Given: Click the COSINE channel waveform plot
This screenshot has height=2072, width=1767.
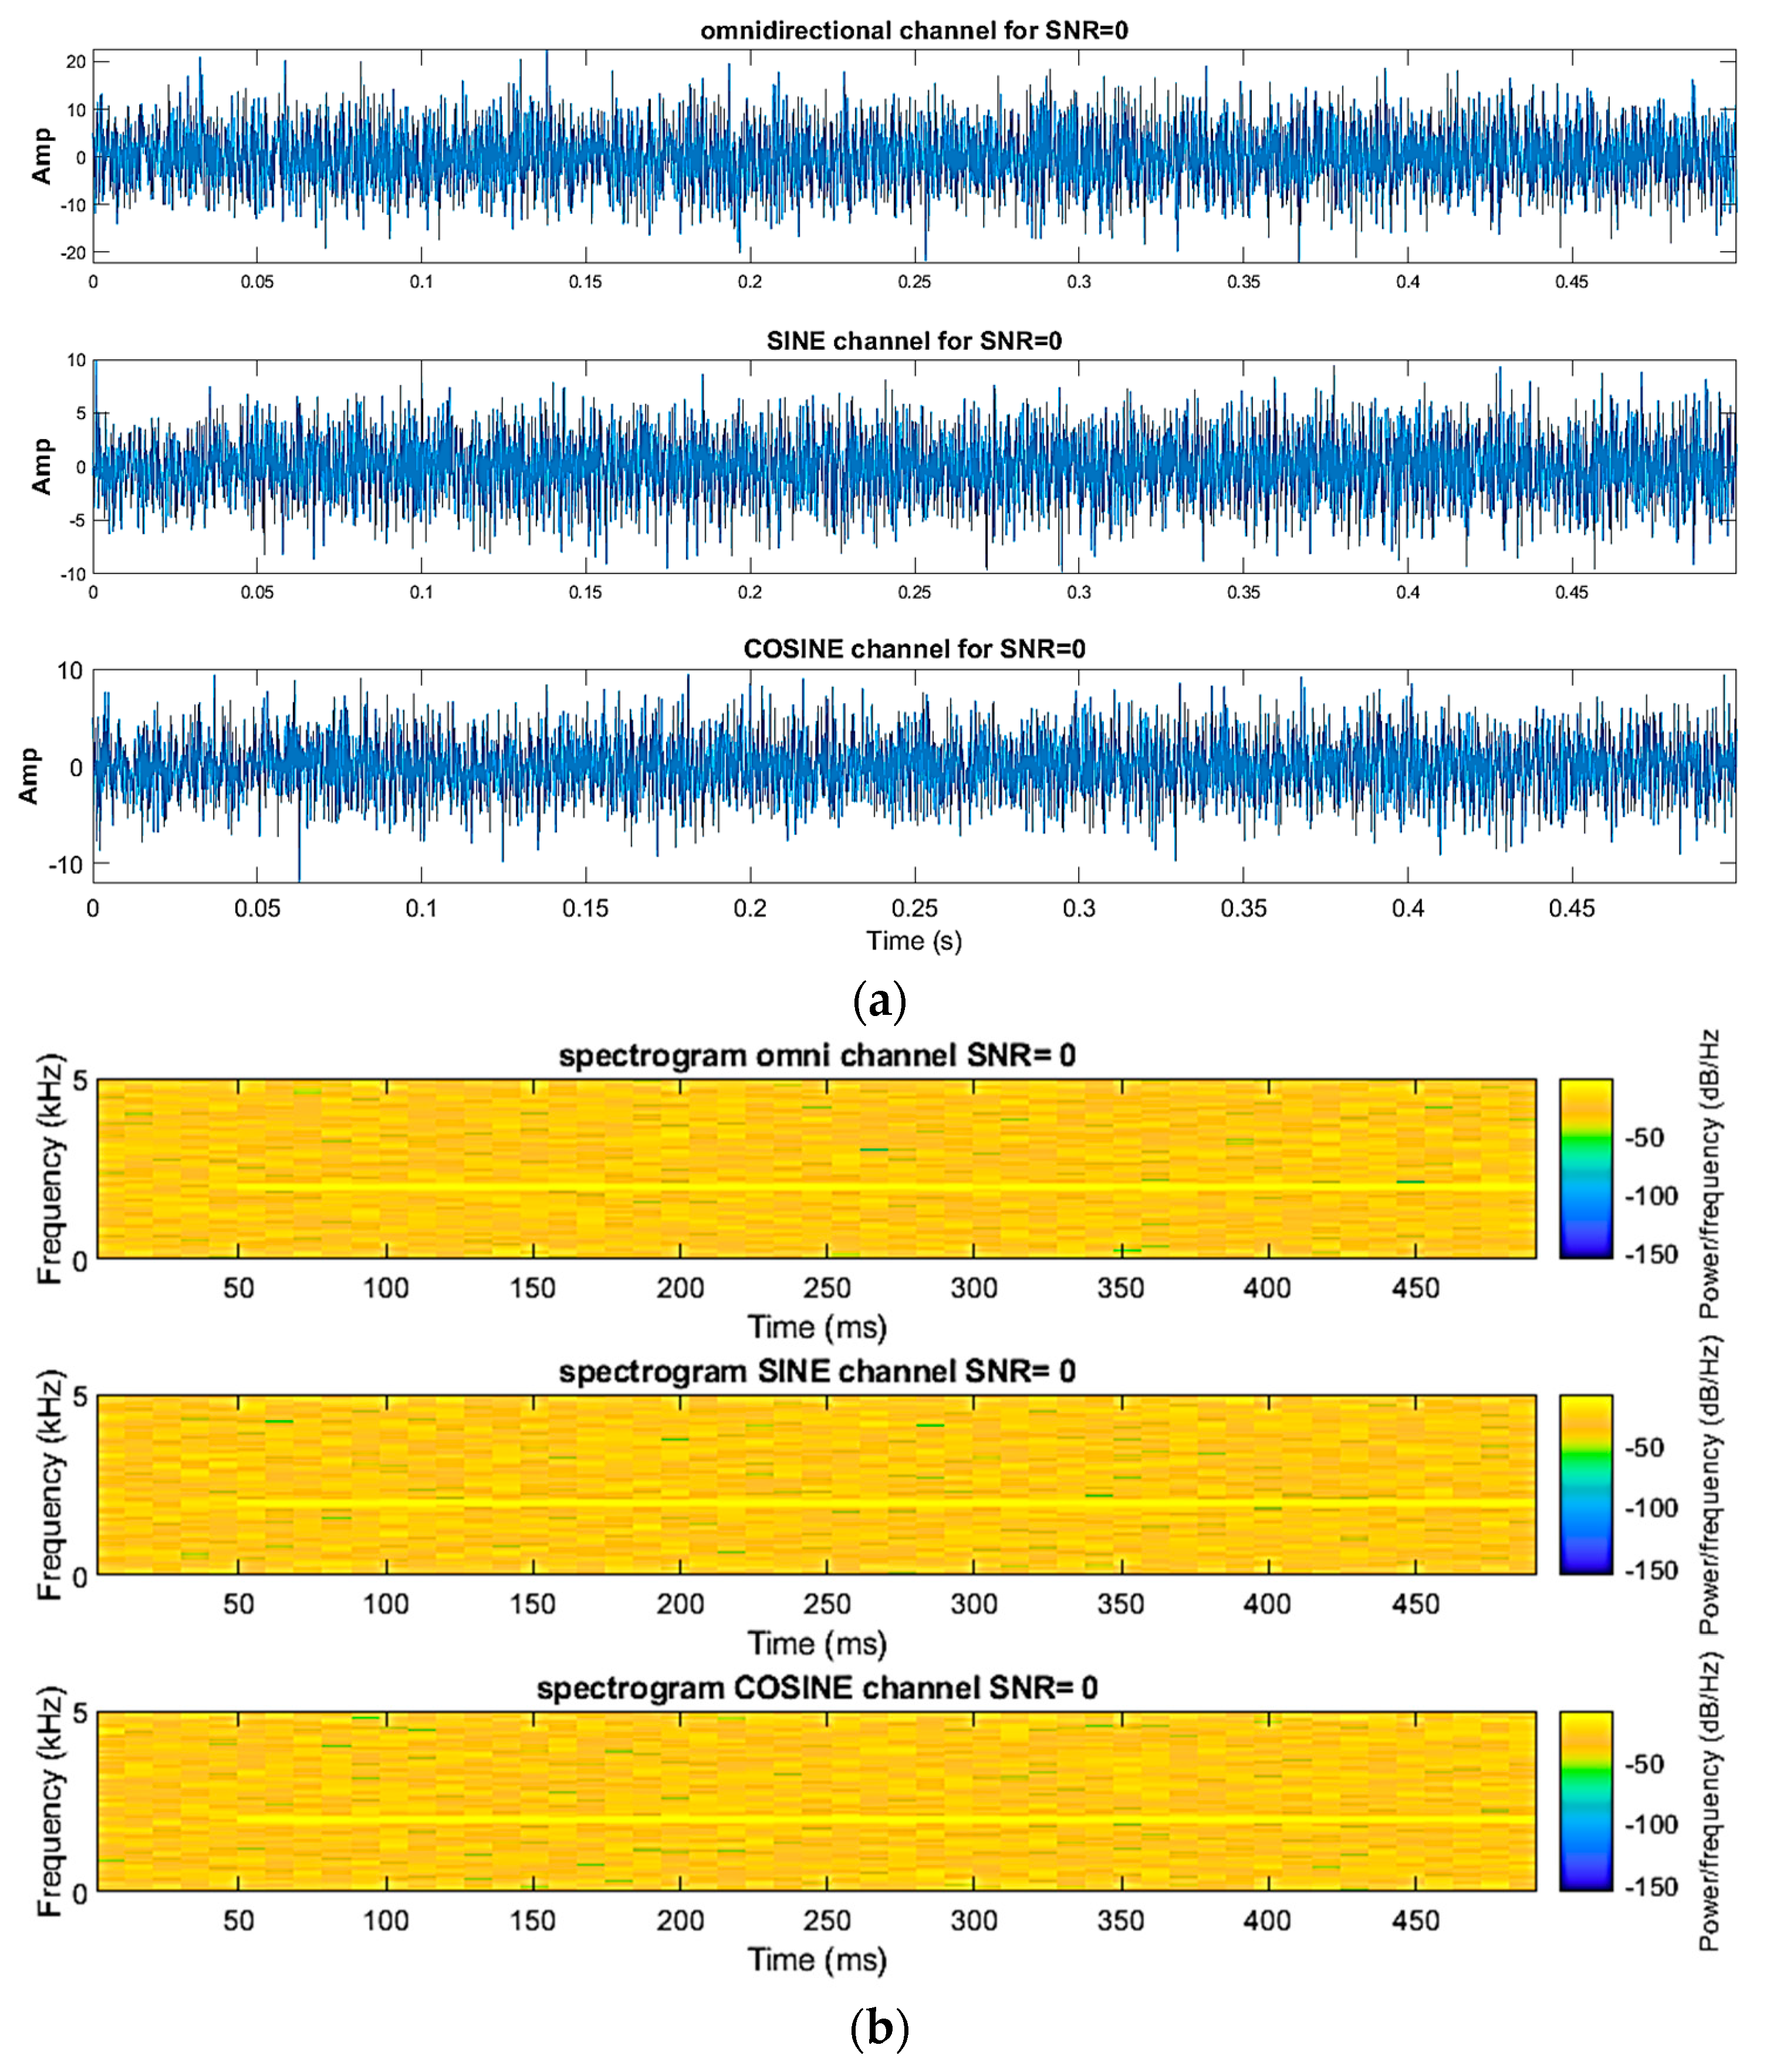Looking at the screenshot, I should click(913, 775).
